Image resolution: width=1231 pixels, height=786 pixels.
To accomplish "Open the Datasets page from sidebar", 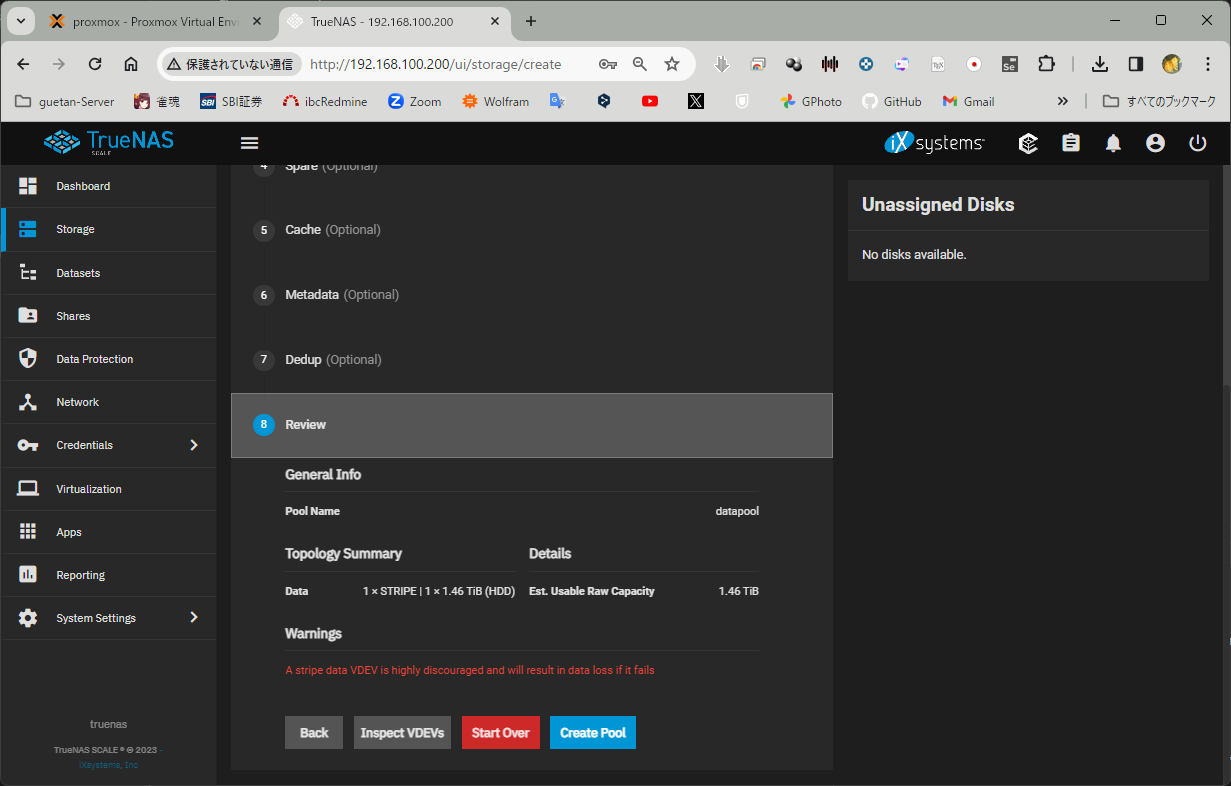I will (x=78, y=273).
